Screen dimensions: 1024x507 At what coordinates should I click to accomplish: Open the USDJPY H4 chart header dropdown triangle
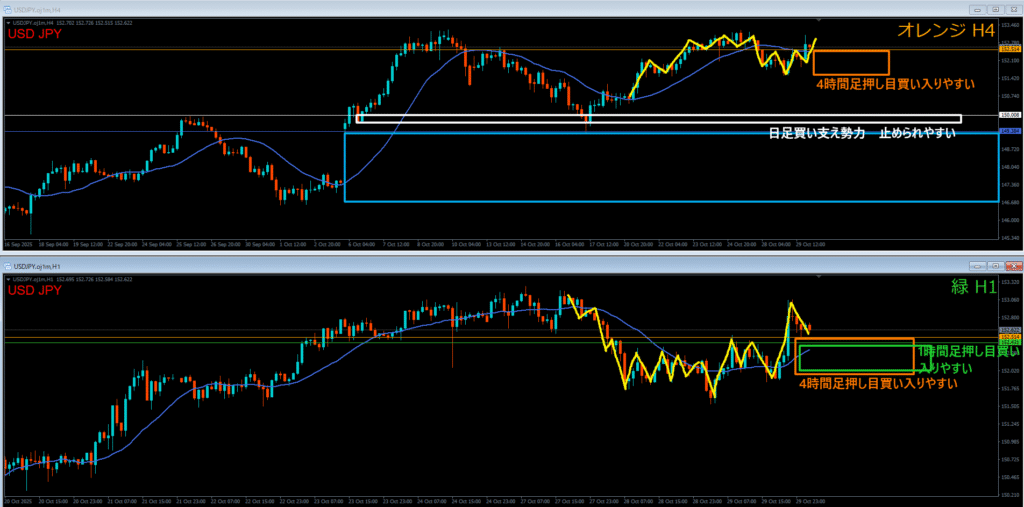pos(9,22)
